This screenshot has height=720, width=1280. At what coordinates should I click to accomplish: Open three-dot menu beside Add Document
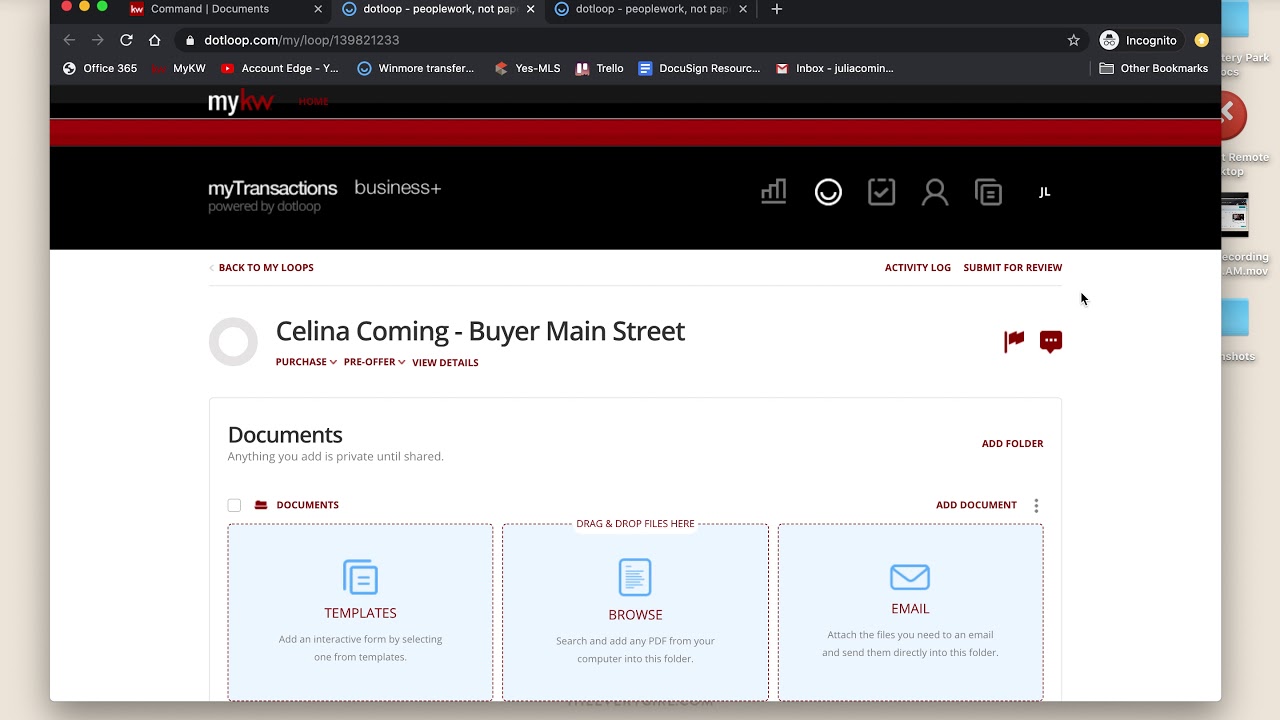1036,506
